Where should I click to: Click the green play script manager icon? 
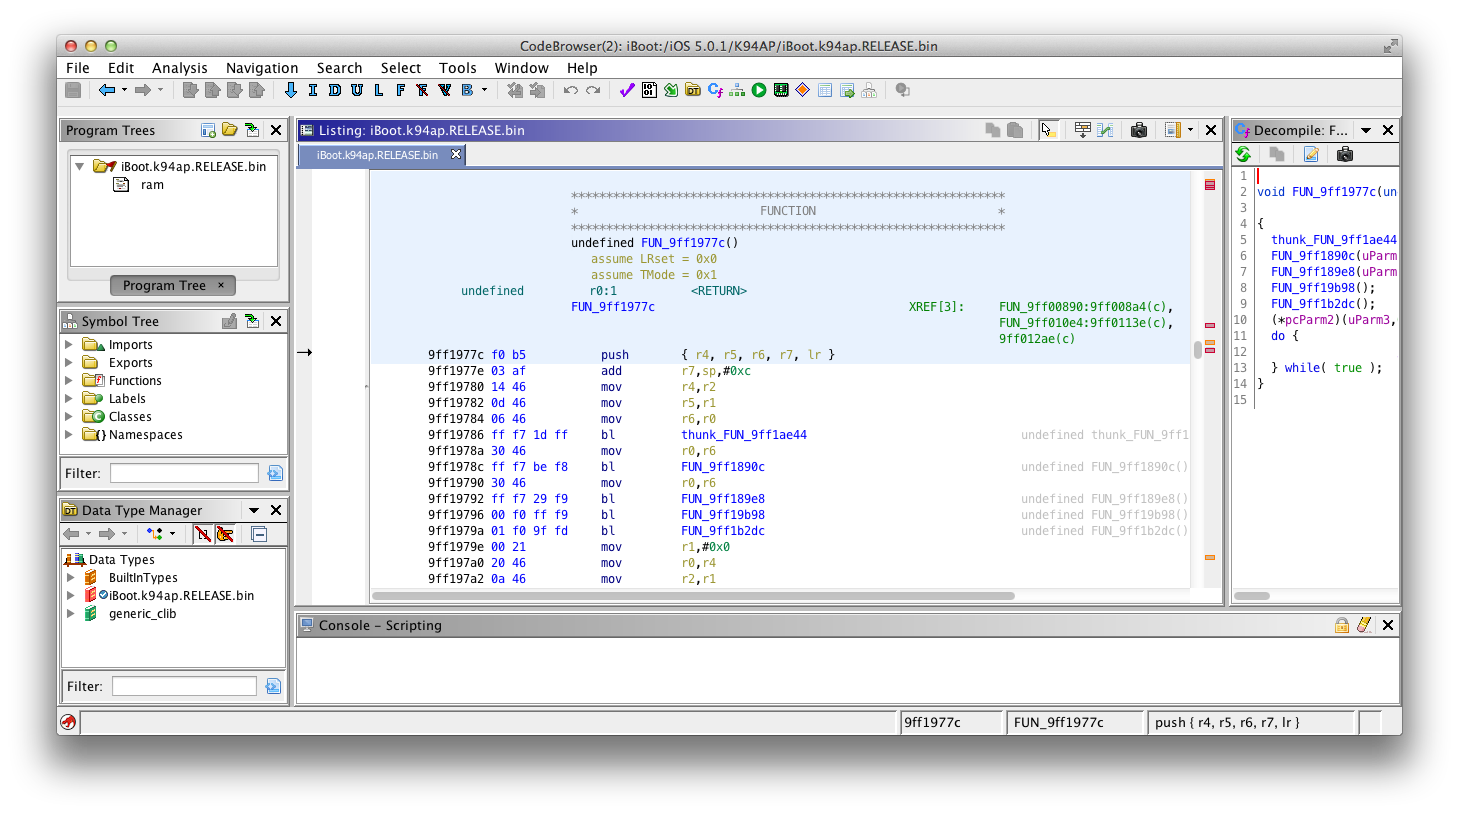[x=759, y=90]
